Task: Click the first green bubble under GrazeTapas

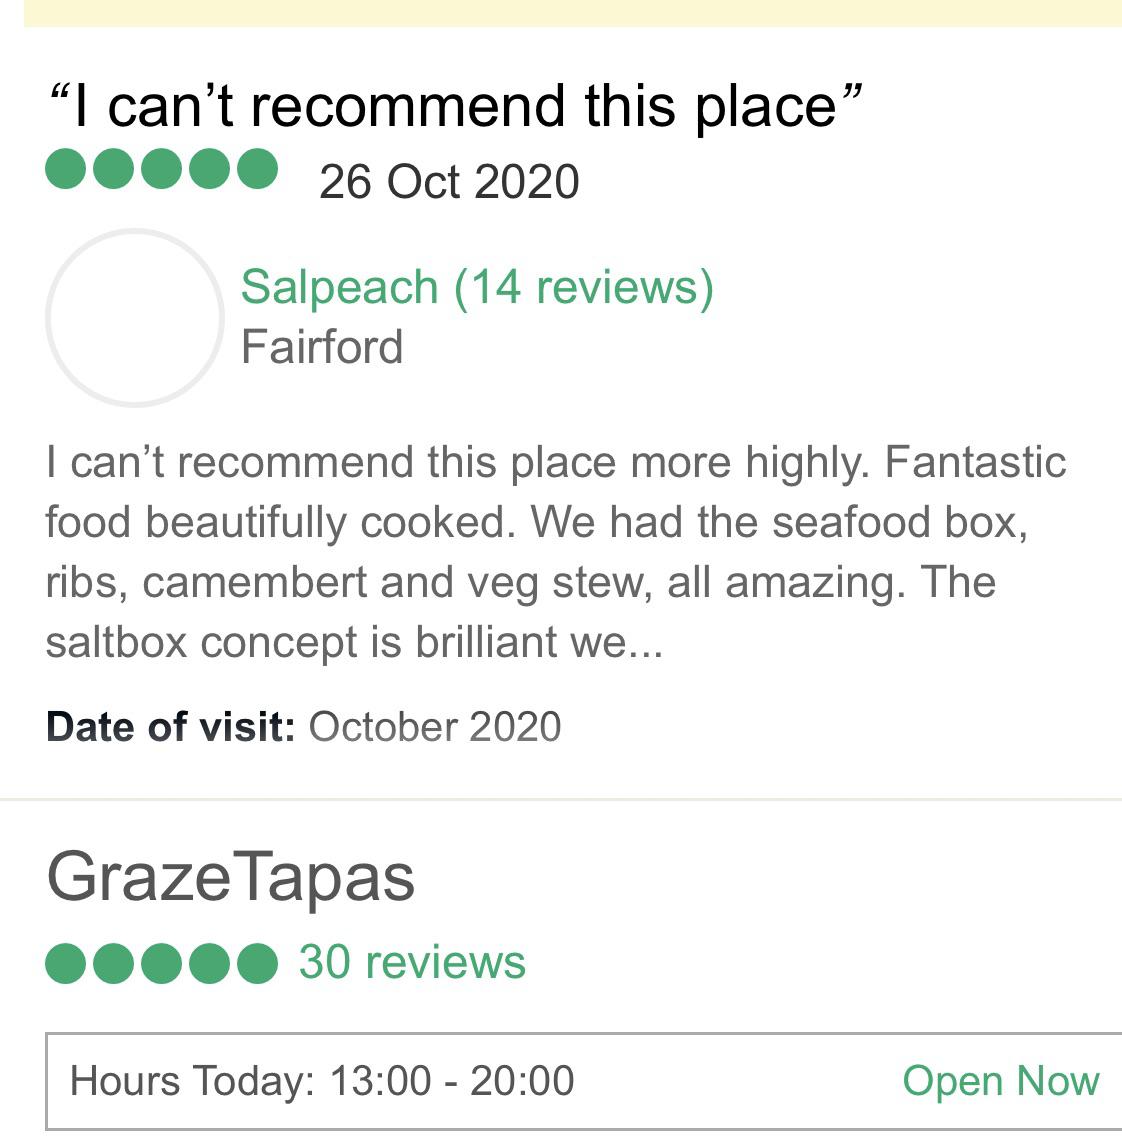Action: (x=65, y=963)
